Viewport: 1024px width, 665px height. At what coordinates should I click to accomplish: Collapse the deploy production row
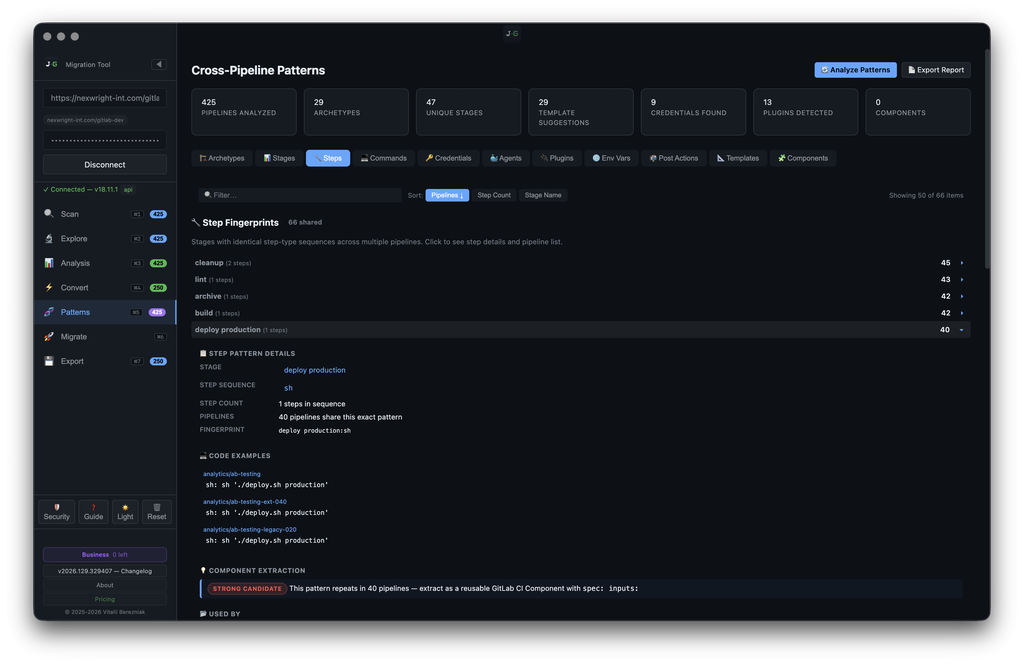pos(581,330)
